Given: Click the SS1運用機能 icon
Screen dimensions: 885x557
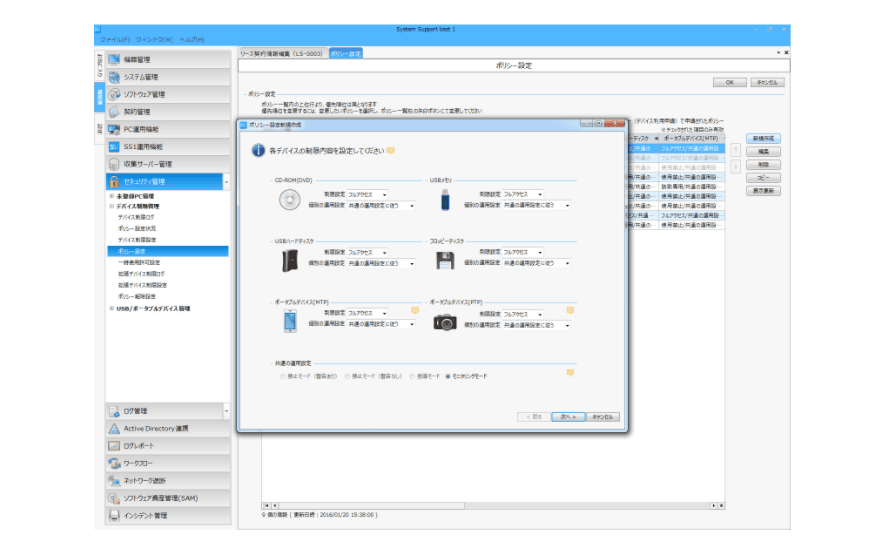Looking at the screenshot, I should coord(114,147).
